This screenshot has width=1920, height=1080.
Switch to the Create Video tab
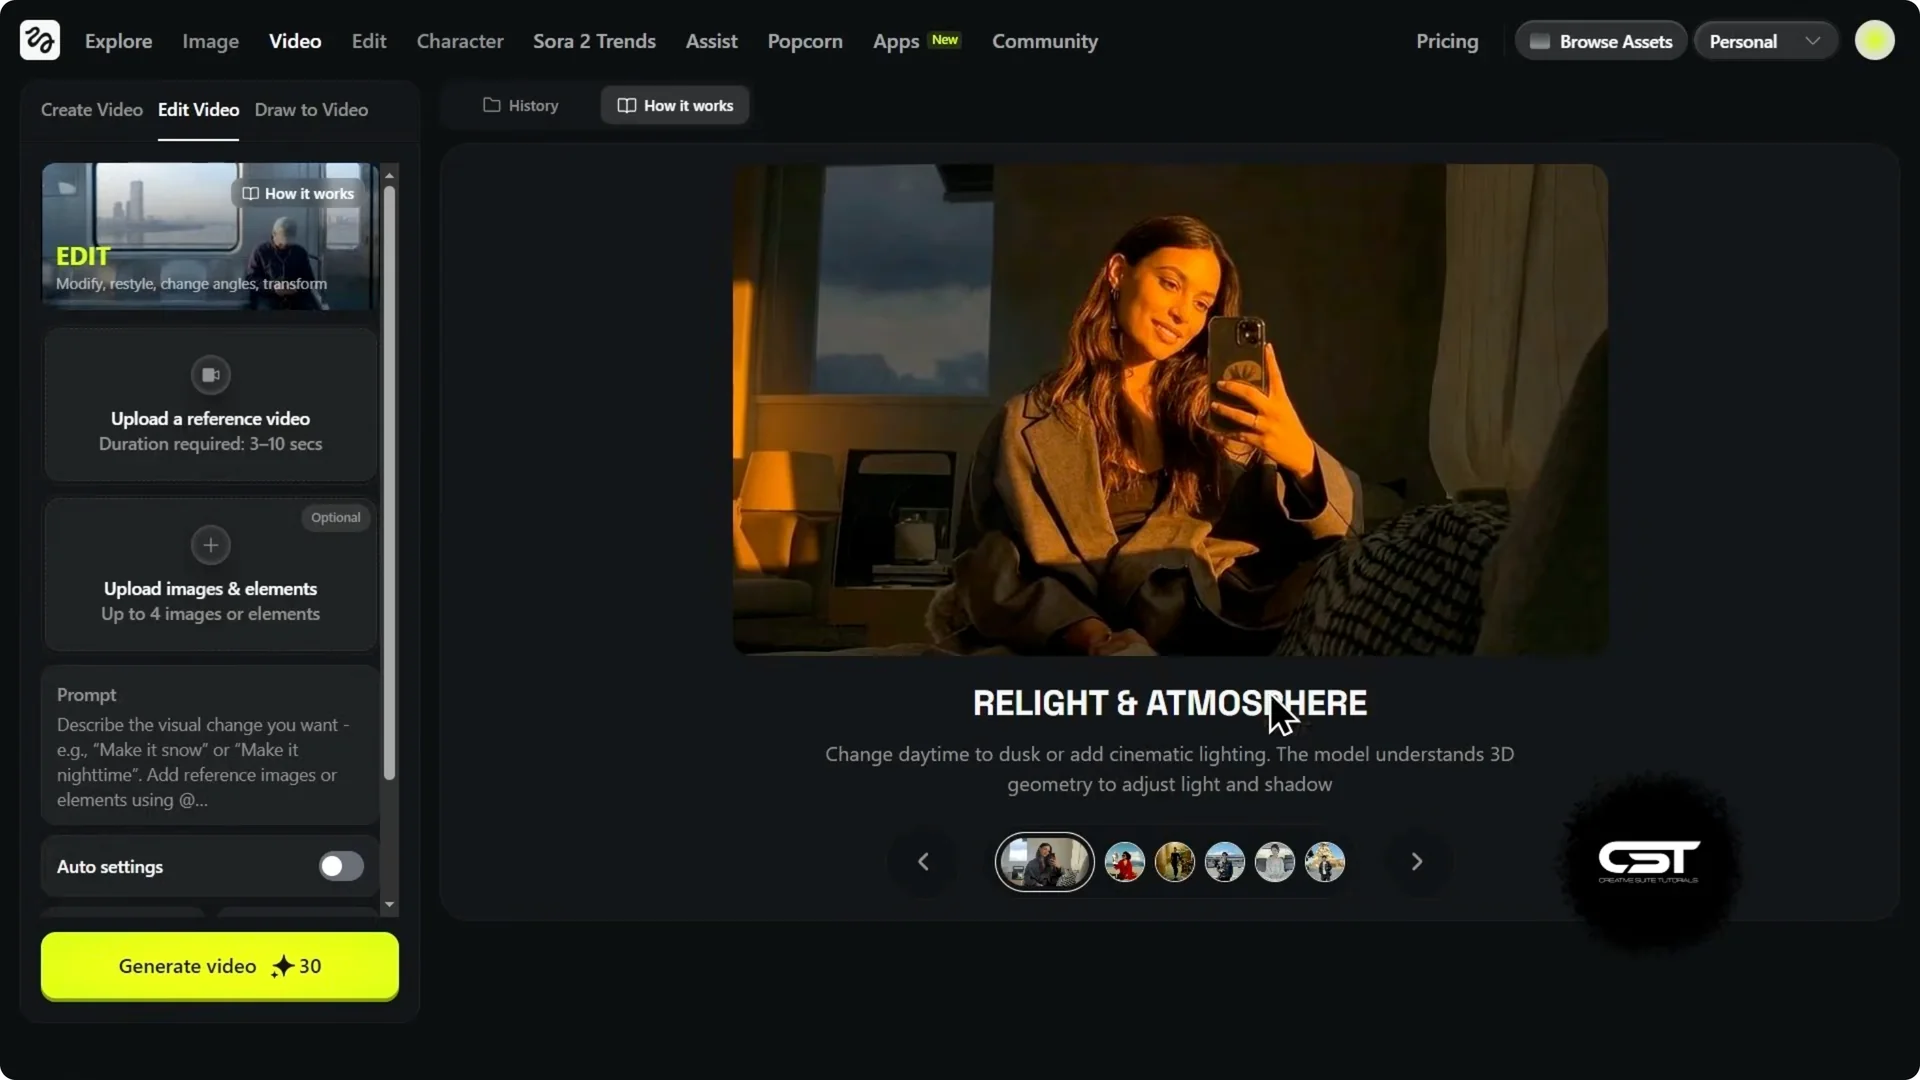pyautogui.click(x=91, y=110)
